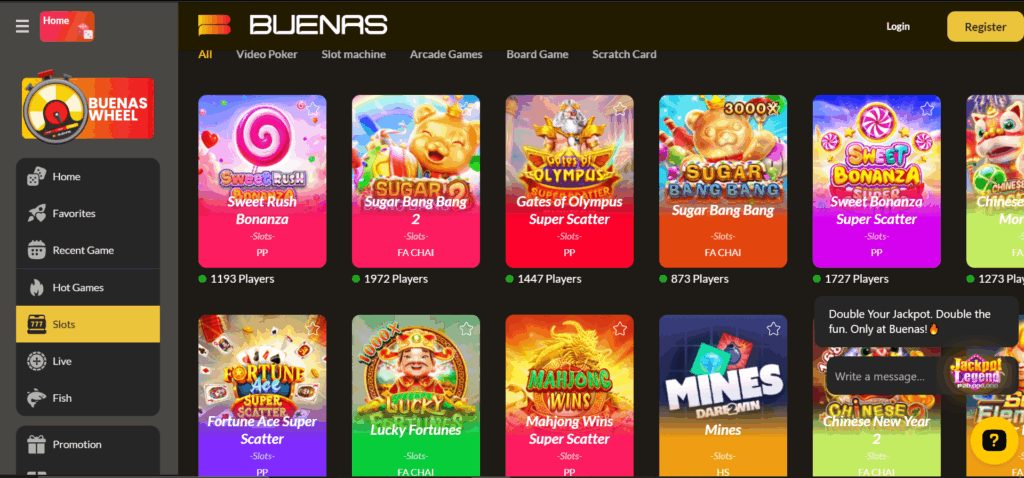Open the Gates of Olympus Super Scatter game

569,182
